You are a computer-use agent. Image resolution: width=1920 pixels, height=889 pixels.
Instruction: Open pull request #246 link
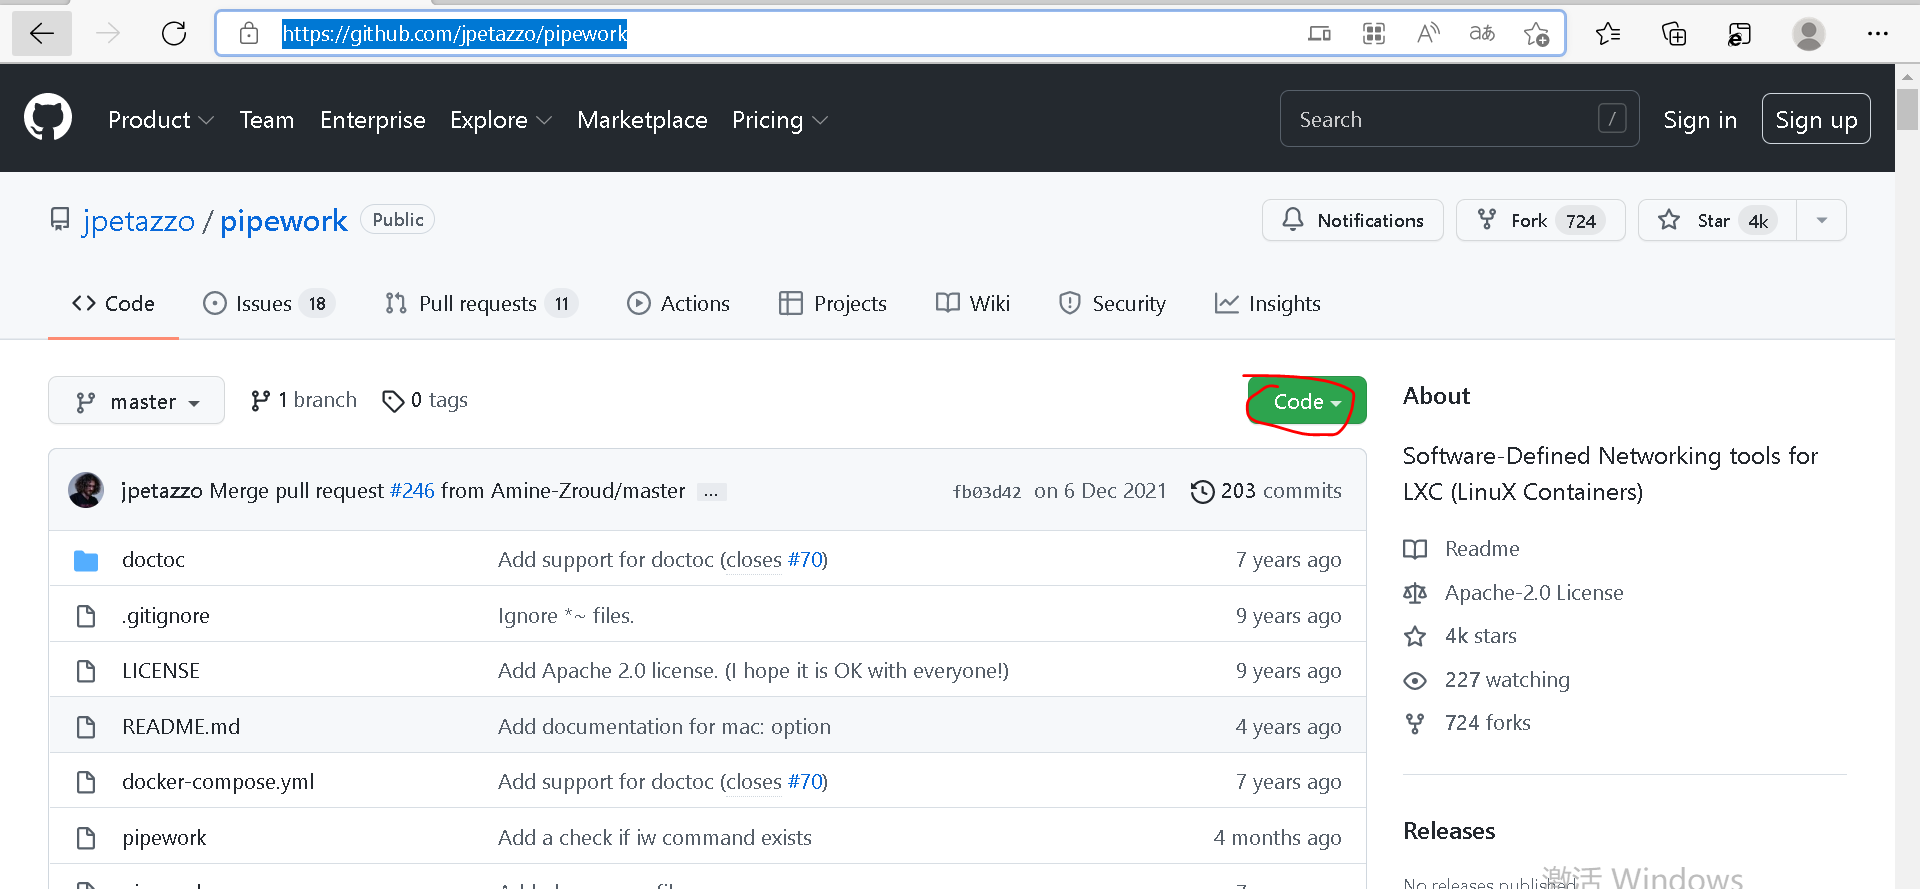coord(412,491)
